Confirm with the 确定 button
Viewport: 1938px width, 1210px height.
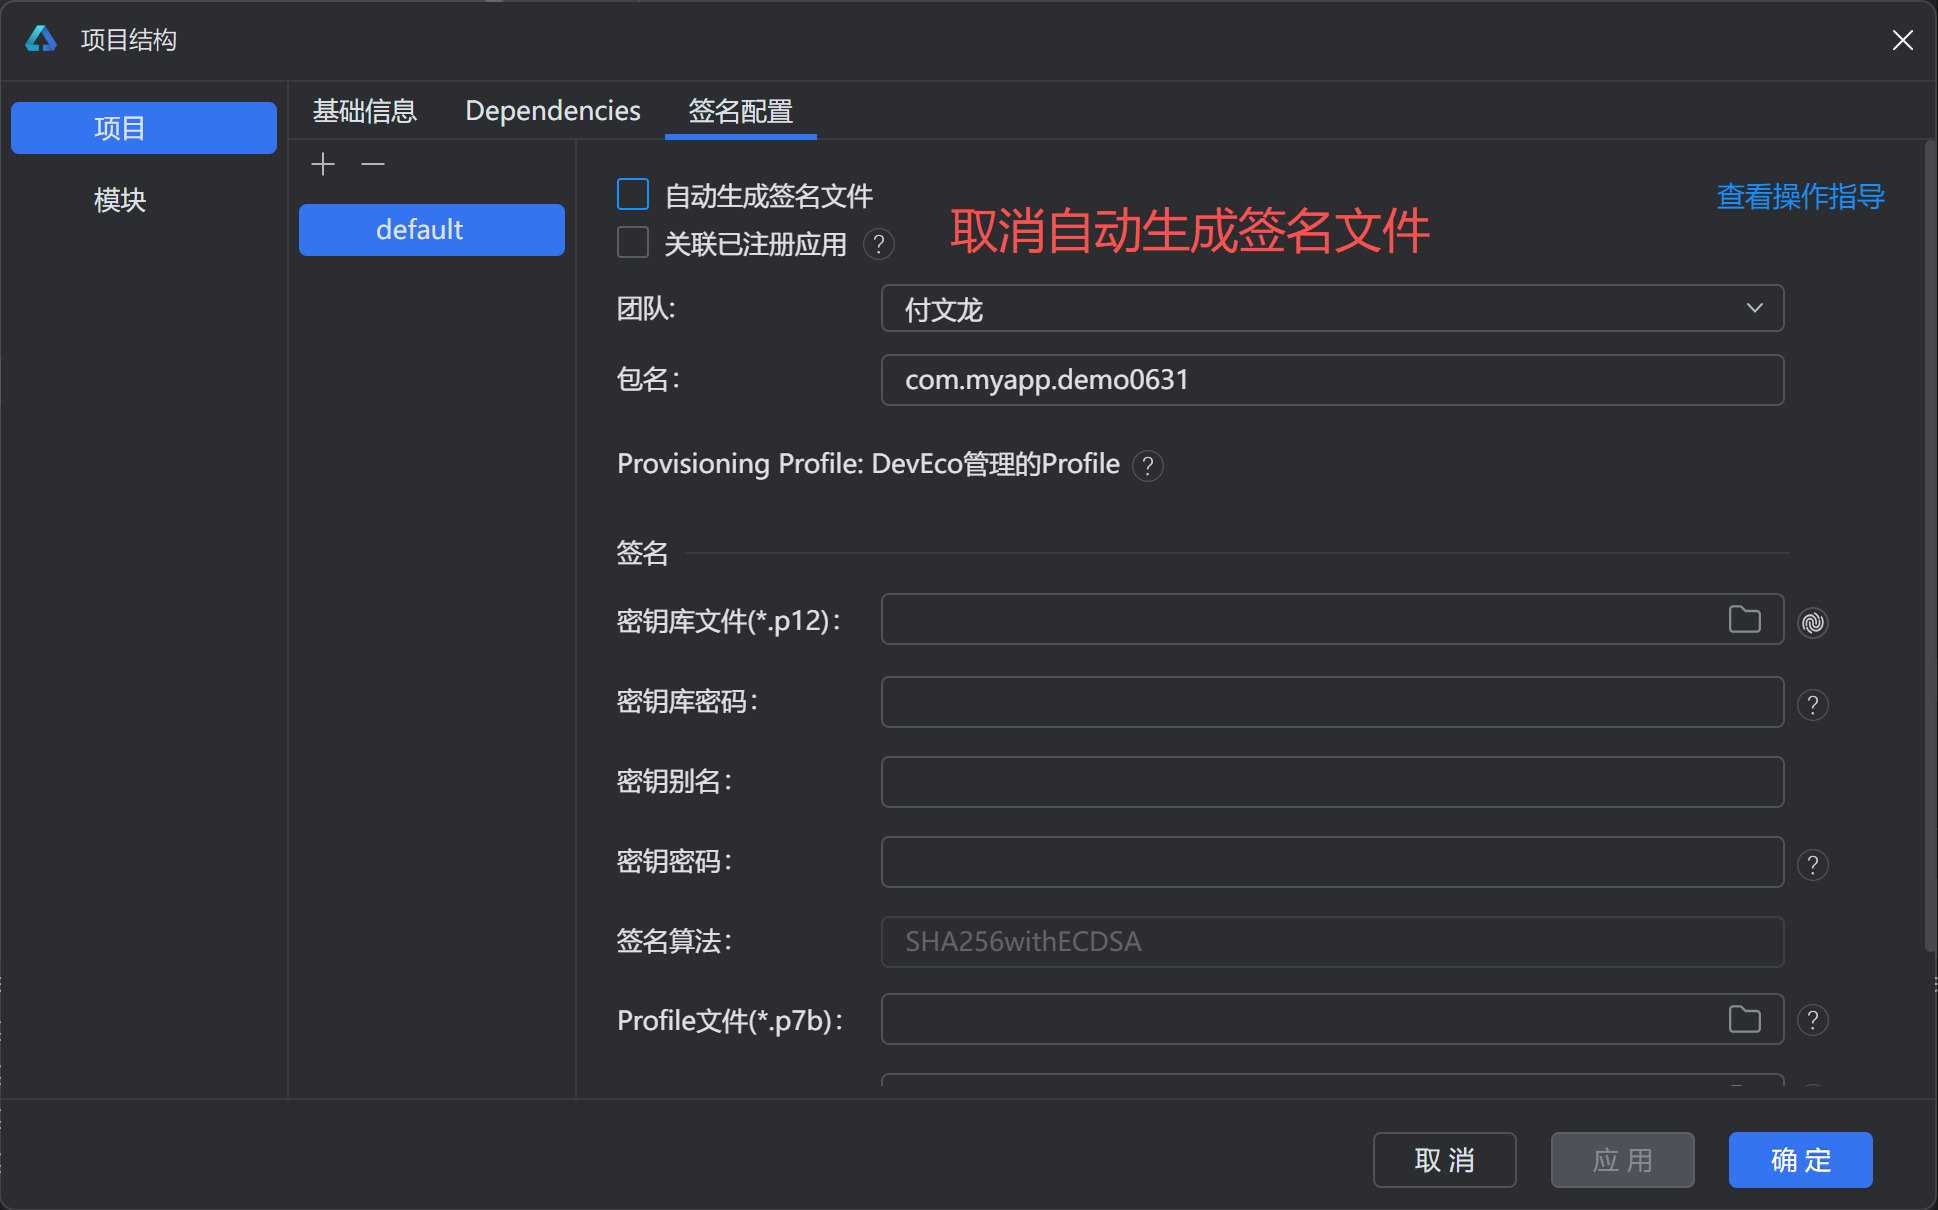(1801, 1160)
